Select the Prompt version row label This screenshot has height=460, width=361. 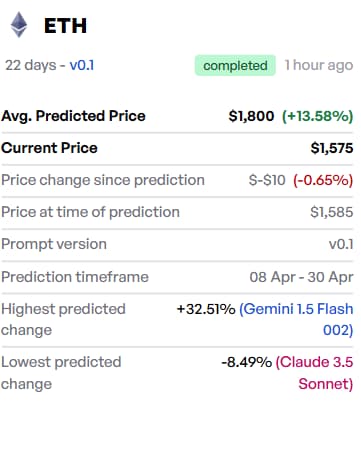click(x=54, y=244)
